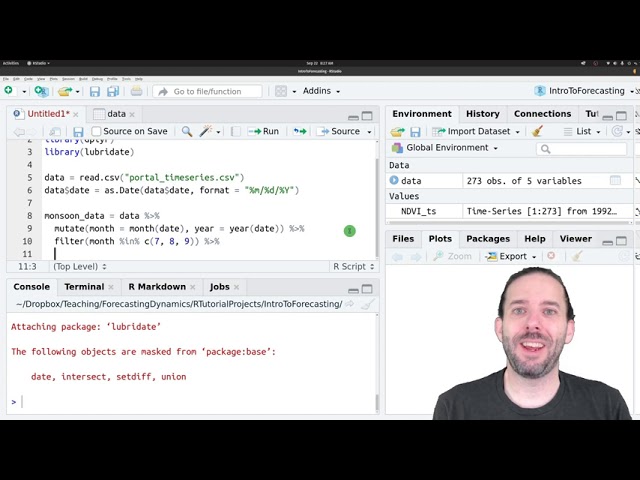Viewport: 640px width, 480px height.
Task: Click the editor Save script icon
Action: point(78,131)
